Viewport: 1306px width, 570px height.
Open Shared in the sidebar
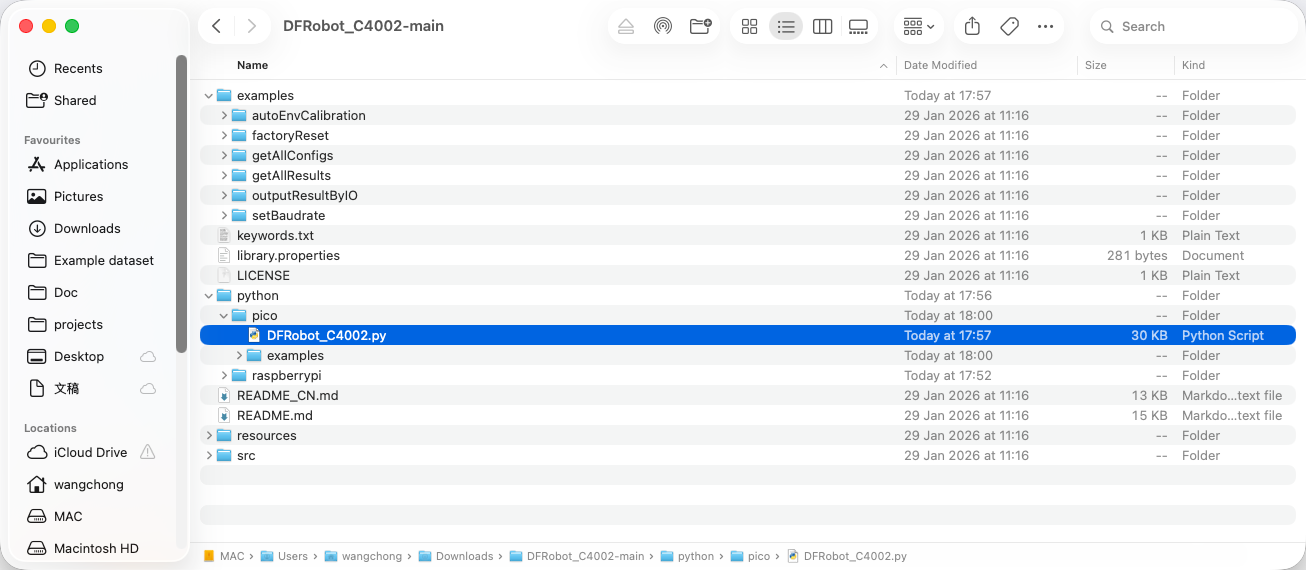click(75, 100)
